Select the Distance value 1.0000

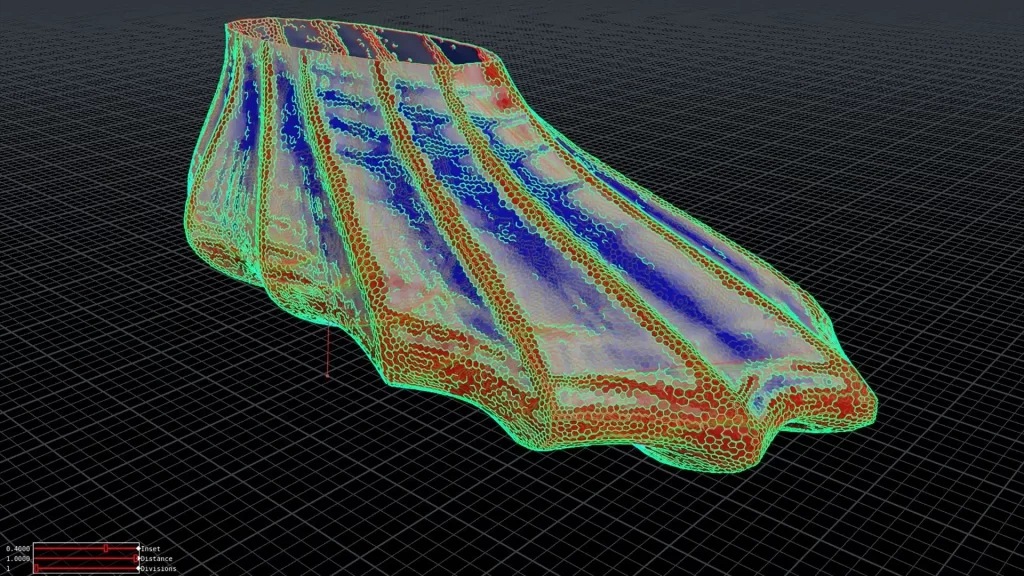[x=17, y=558]
